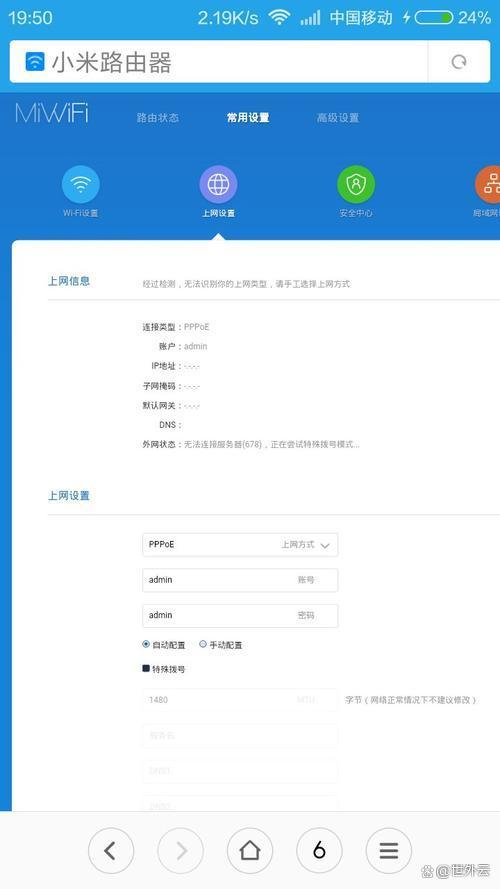The height and width of the screenshot is (889, 500).
Task: Open the browser hamburger menu
Action: click(x=388, y=850)
